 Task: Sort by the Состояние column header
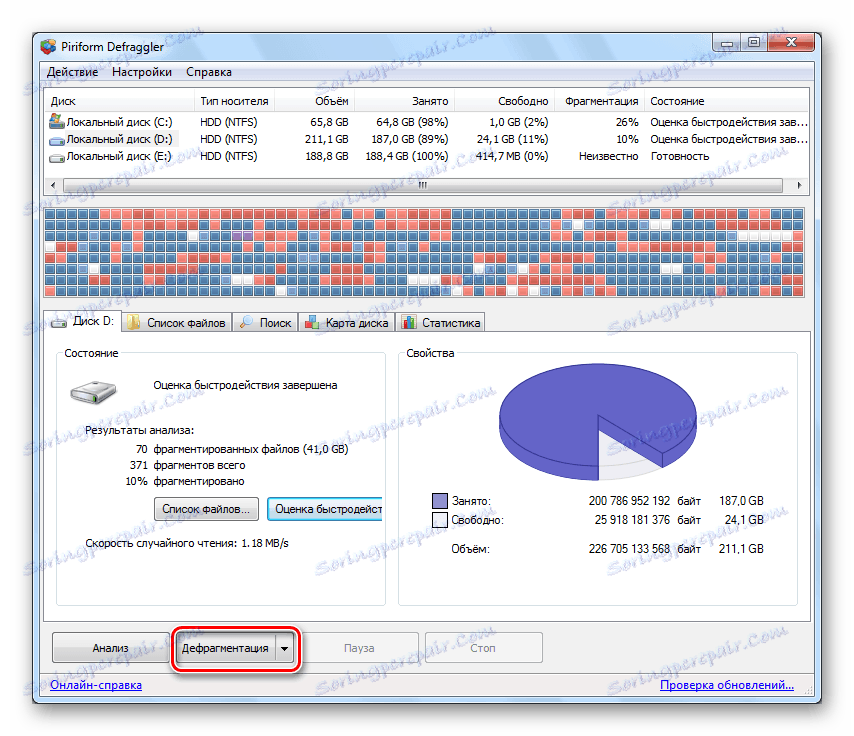(726, 101)
